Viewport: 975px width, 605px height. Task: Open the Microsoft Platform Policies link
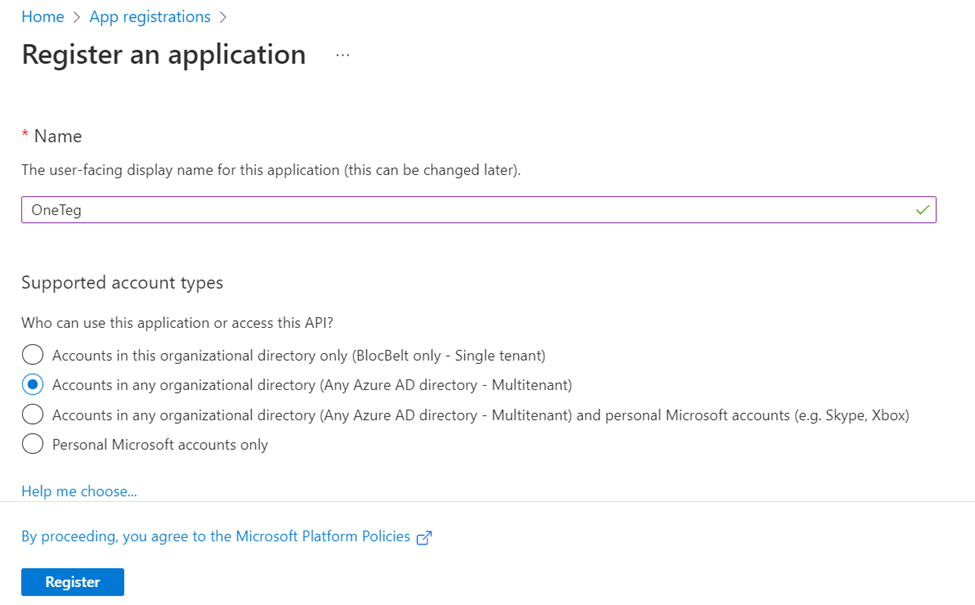(216, 537)
